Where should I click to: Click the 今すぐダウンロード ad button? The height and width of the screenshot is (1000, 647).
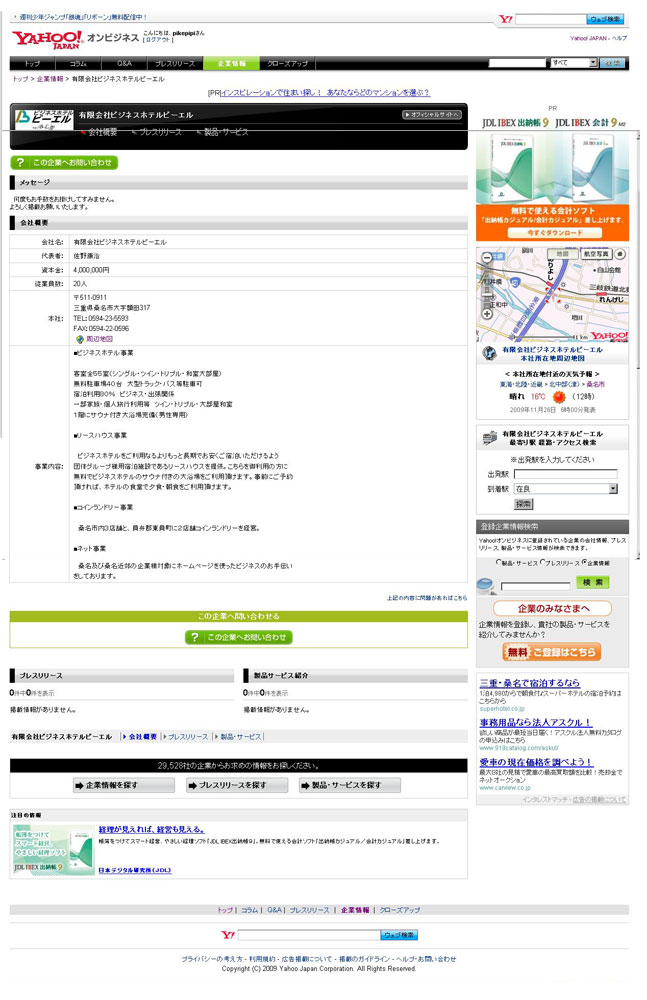pos(554,233)
